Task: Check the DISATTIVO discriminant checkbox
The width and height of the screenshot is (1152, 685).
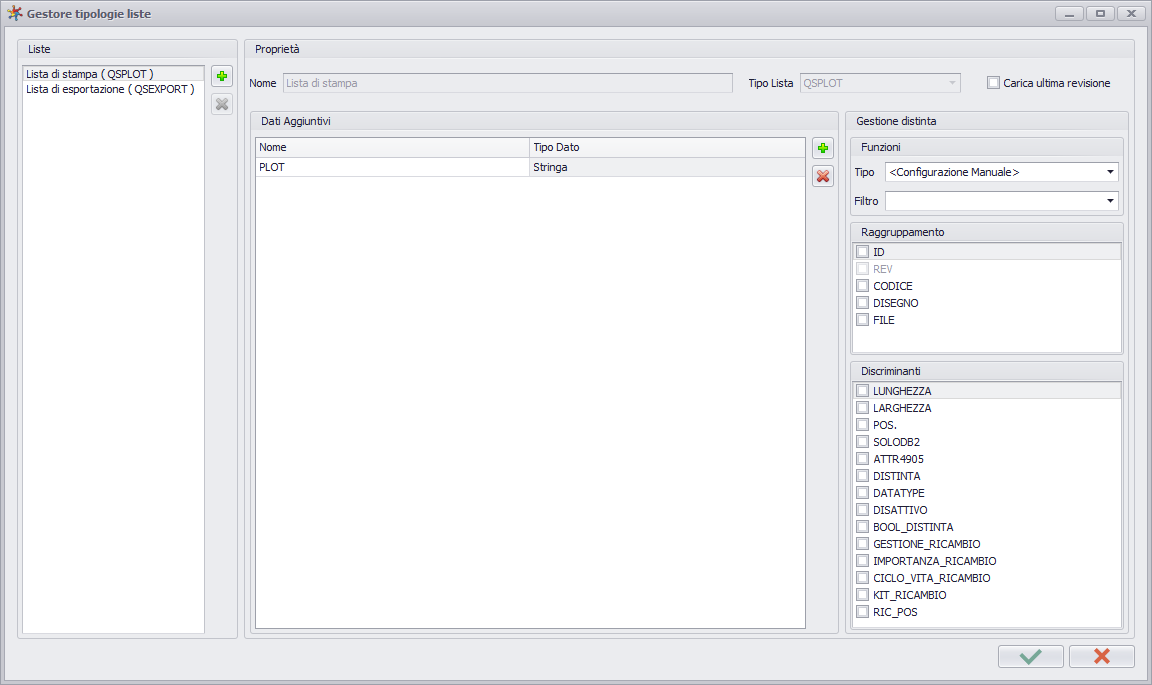Action: point(863,510)
